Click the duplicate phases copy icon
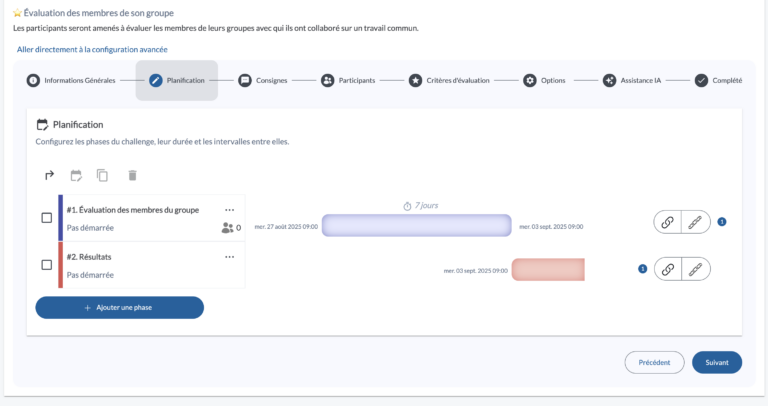 (102, 175)
